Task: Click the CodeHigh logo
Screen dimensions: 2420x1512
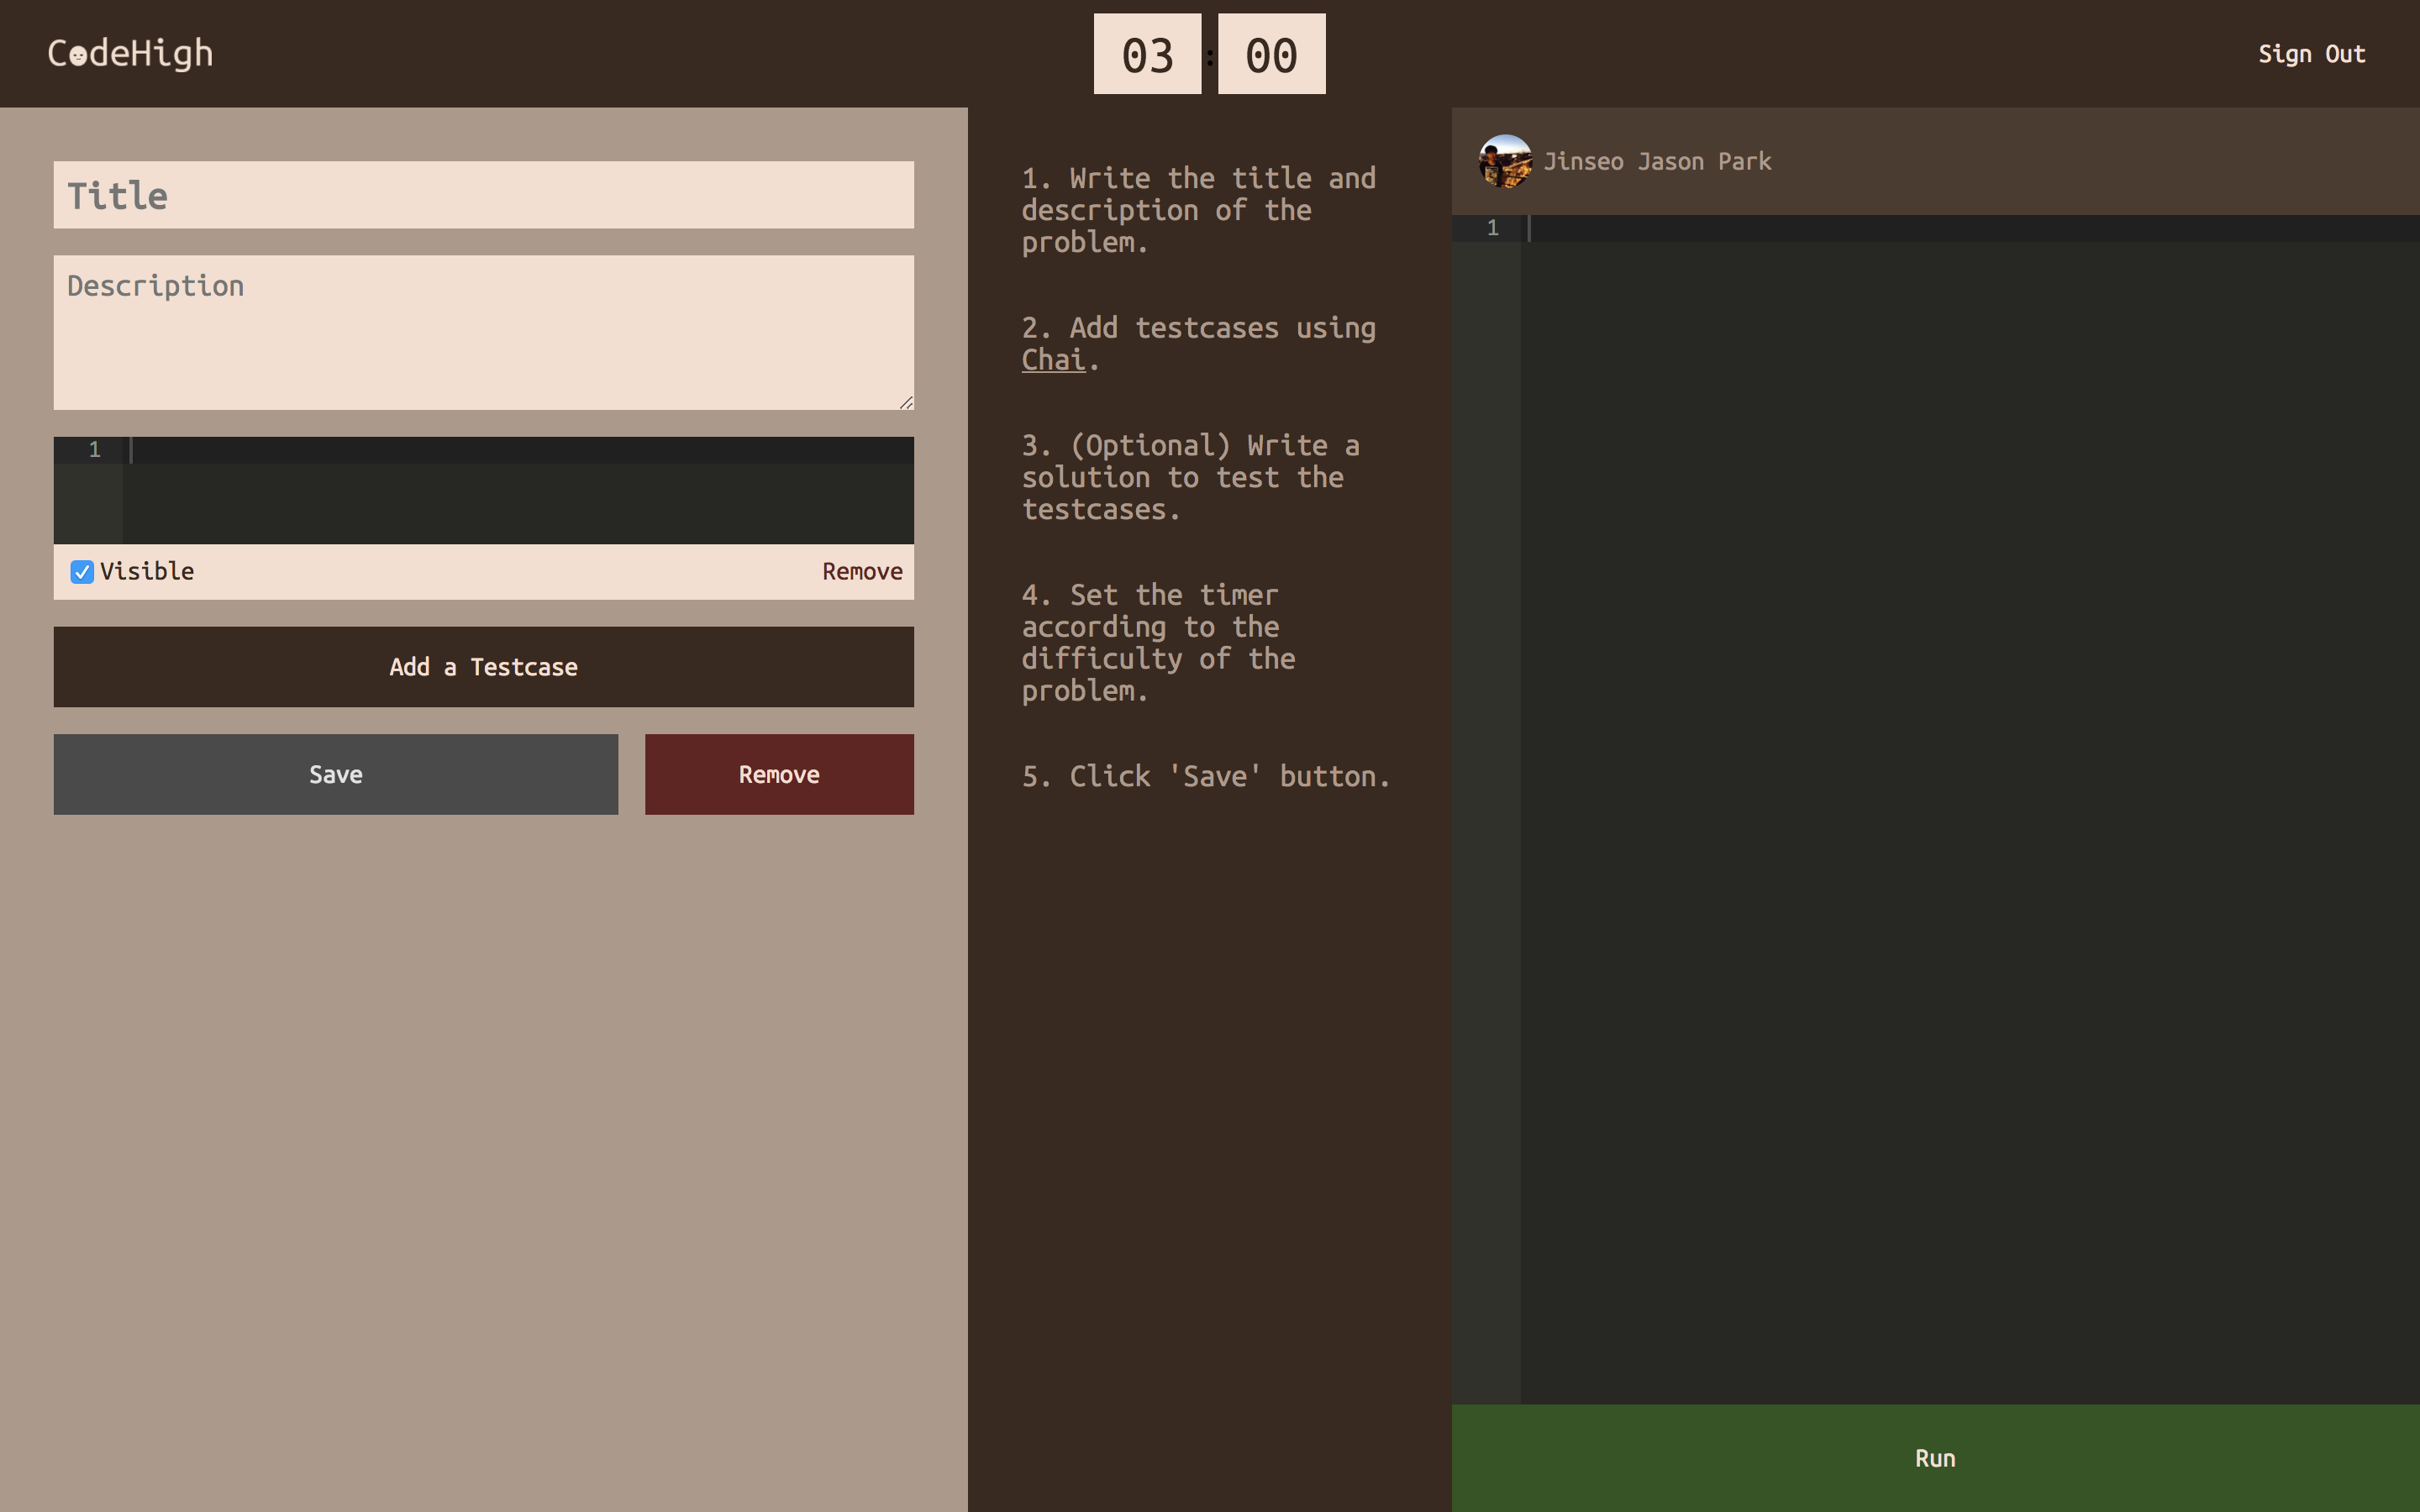Action: click(x=130, y=53)
